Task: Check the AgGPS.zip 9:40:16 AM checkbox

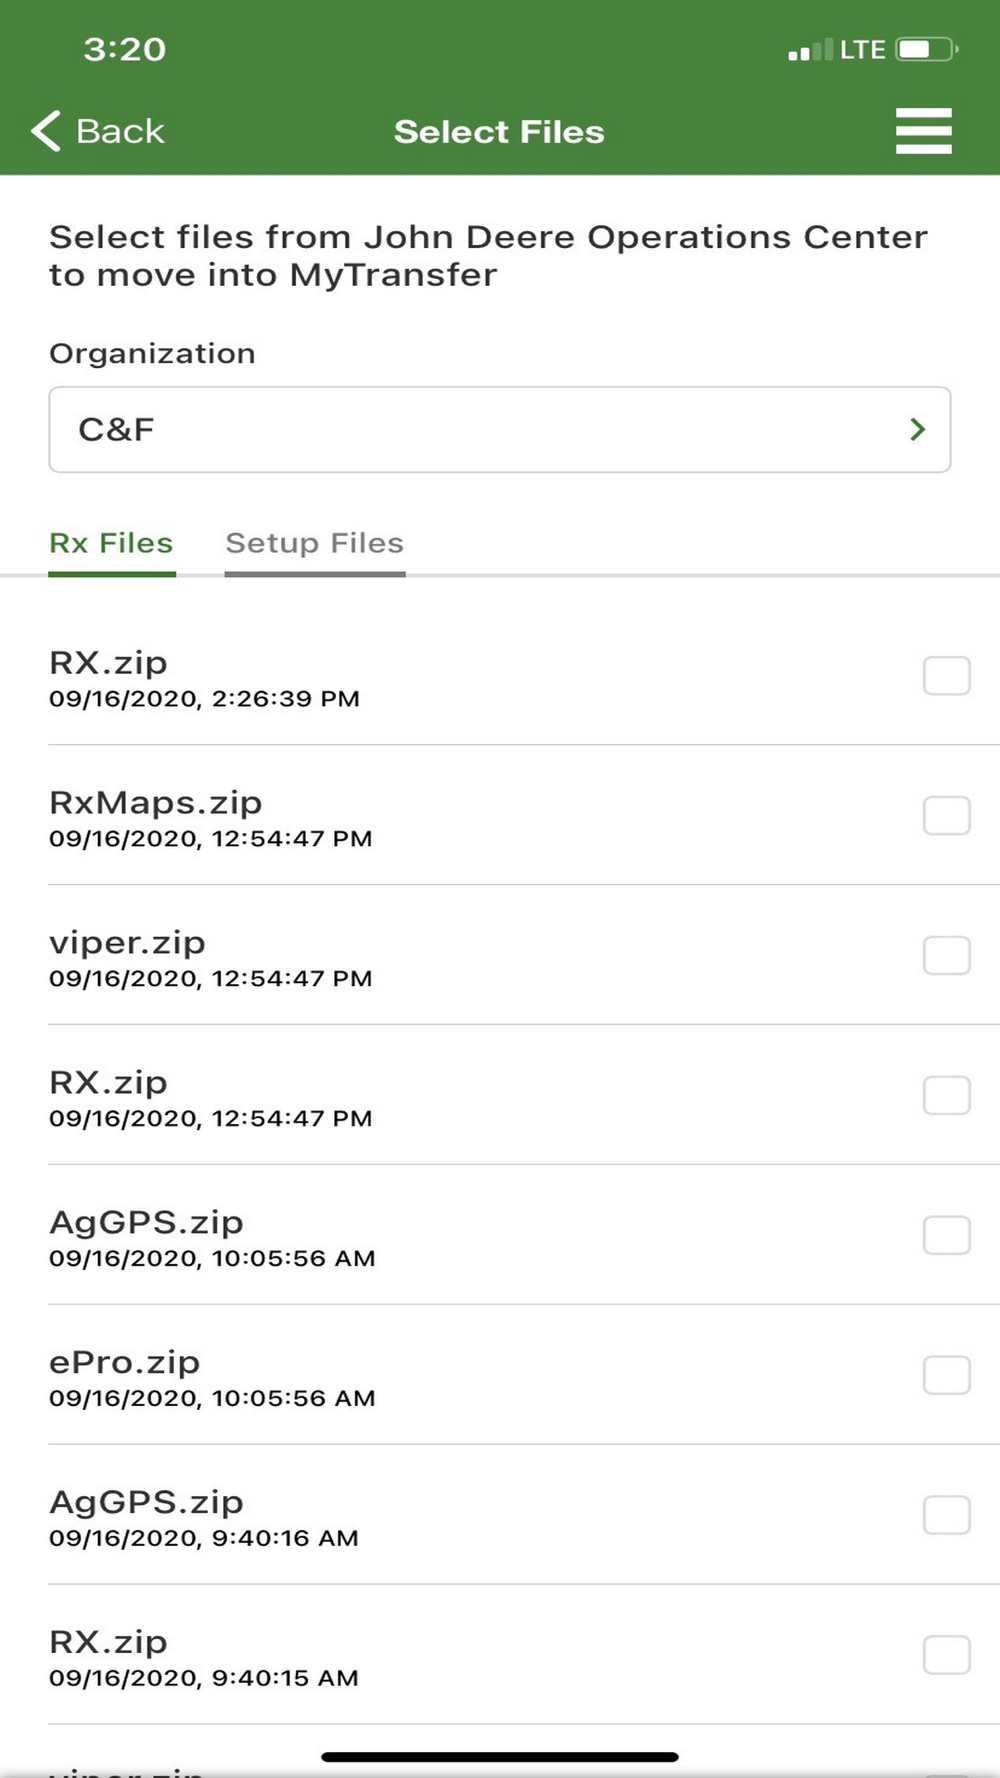Action: click(x=946, y=1516)
